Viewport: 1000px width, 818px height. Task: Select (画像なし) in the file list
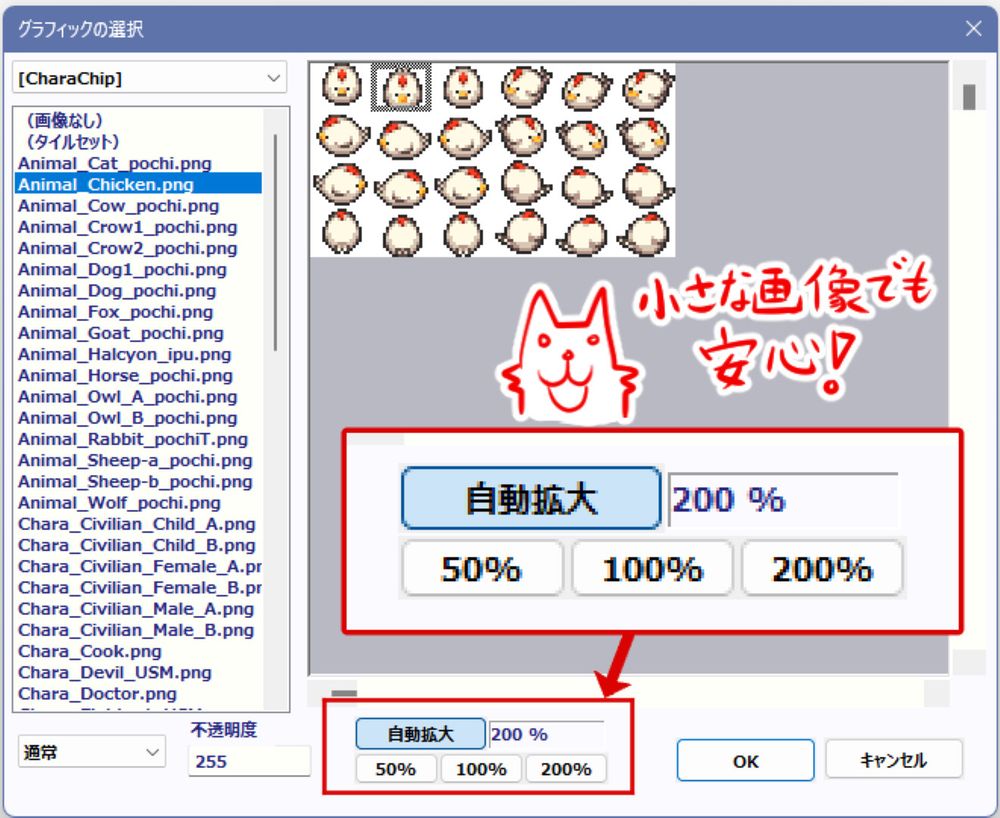tap(138, 121)
